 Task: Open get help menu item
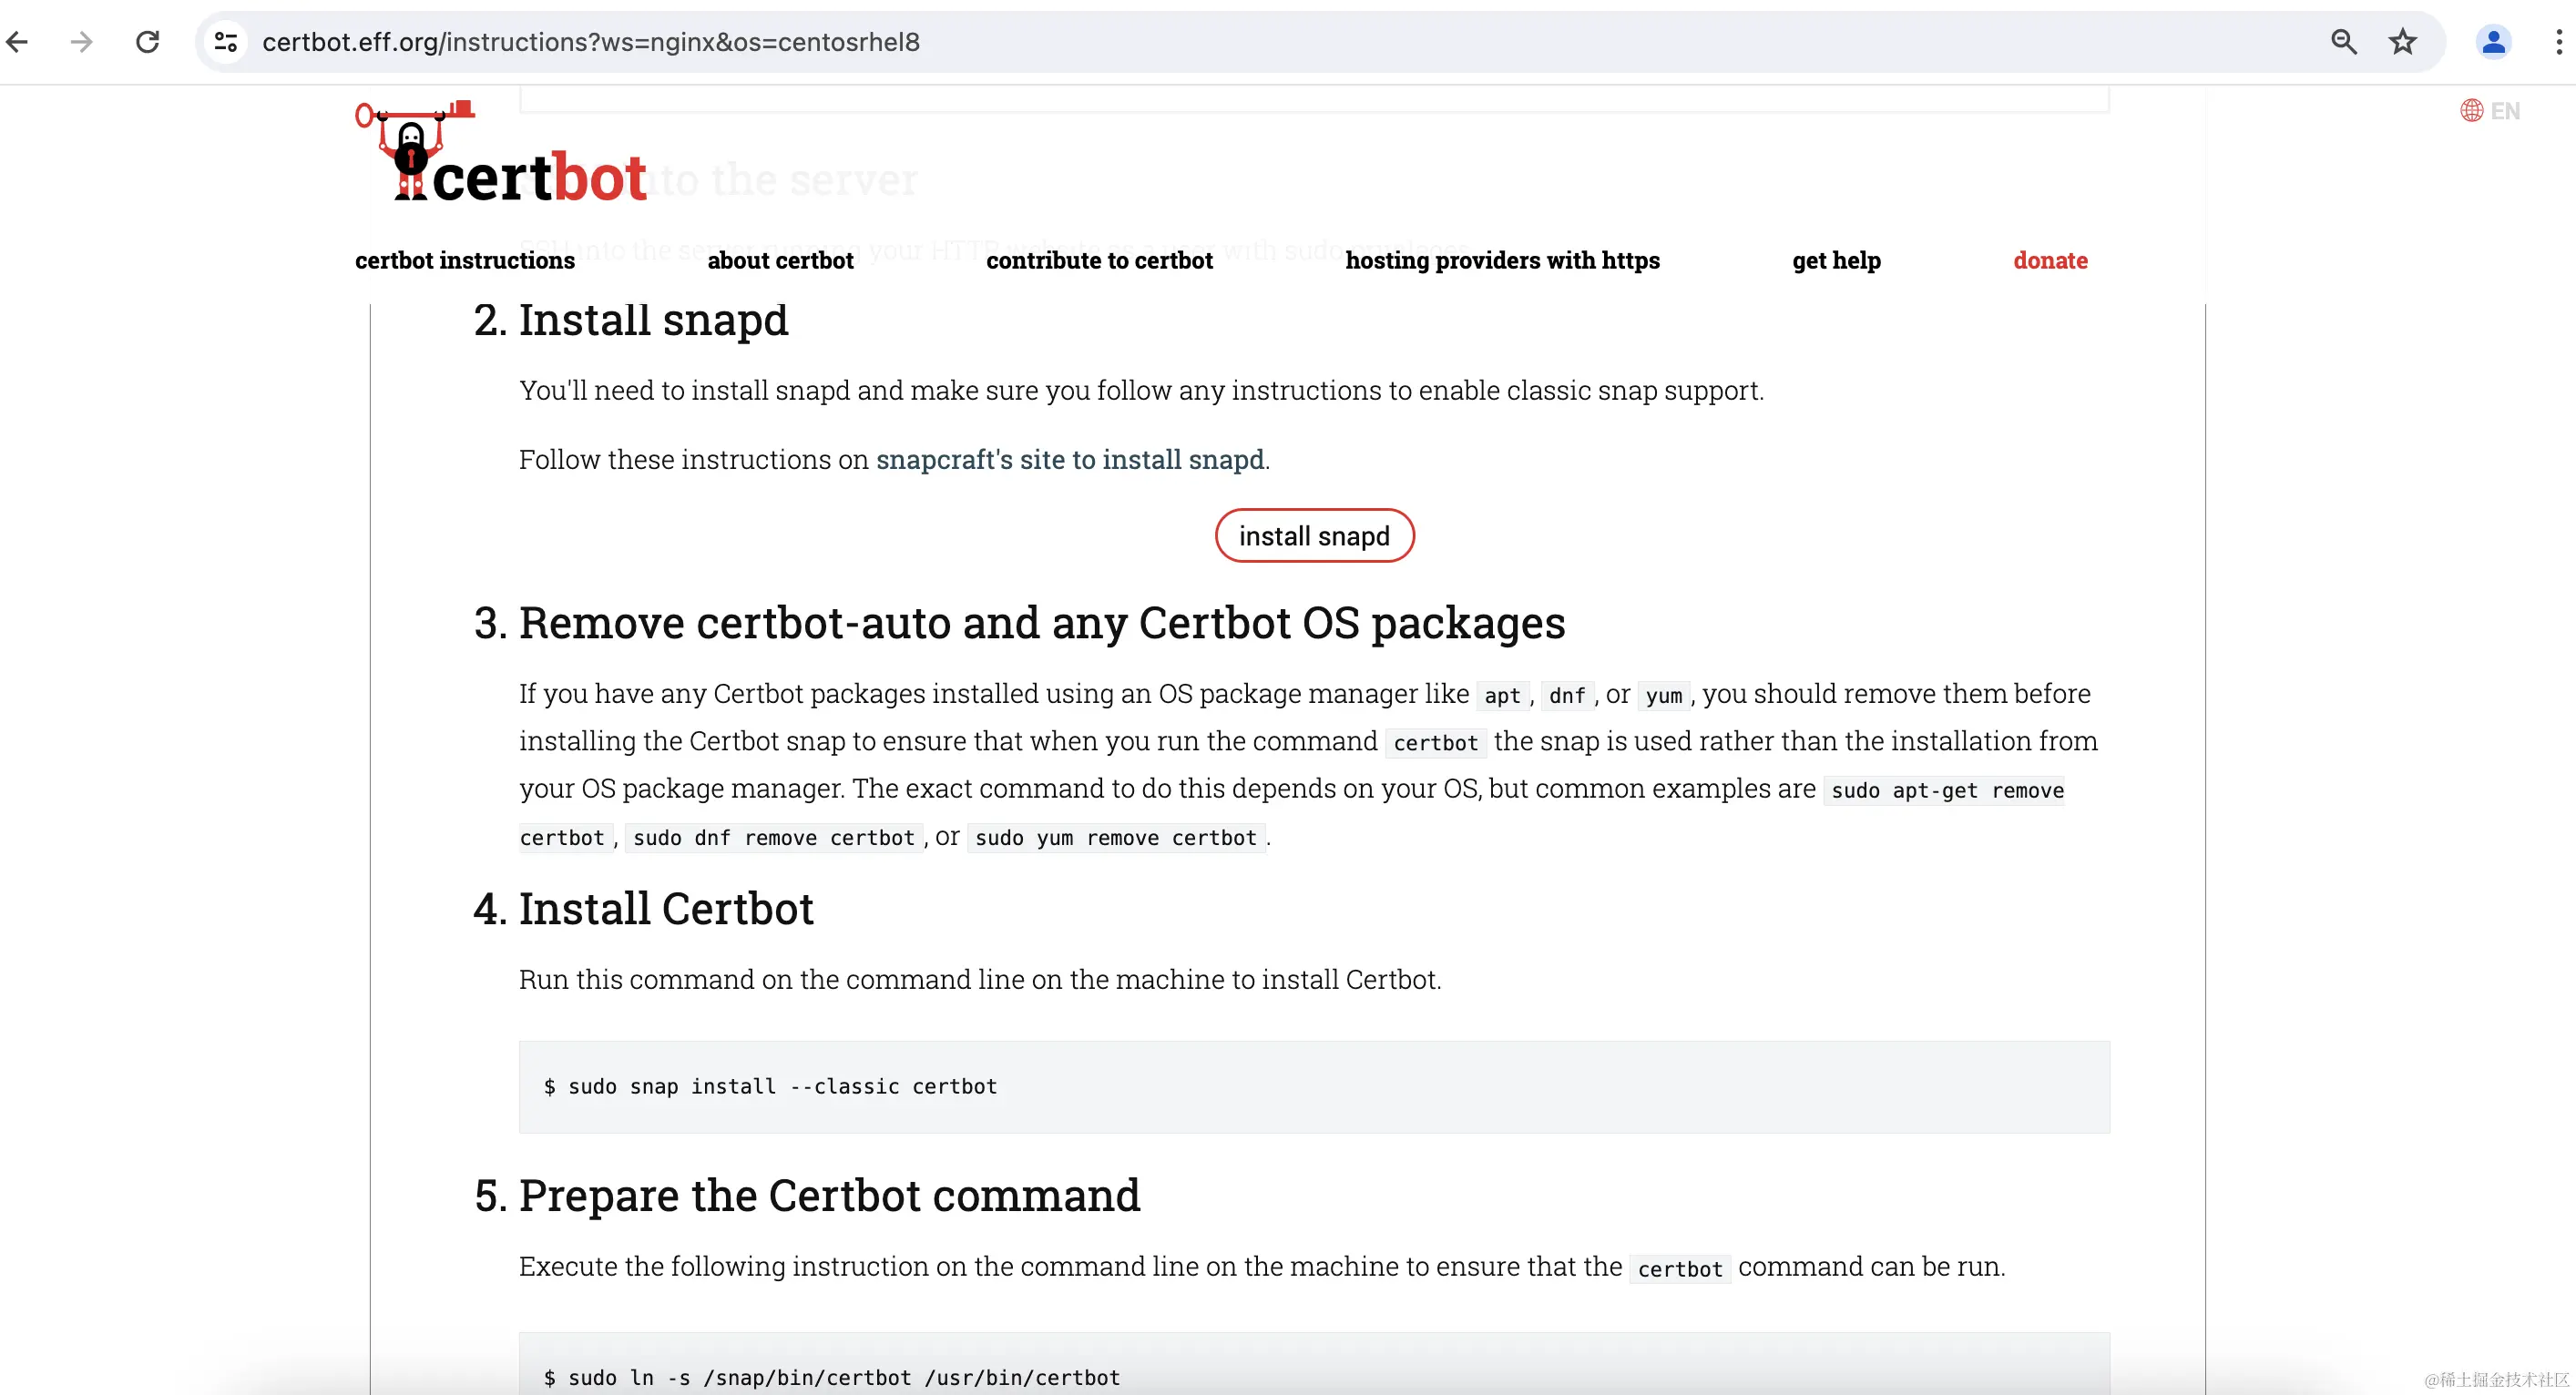pyautogui.click(x=1836, y=261)
